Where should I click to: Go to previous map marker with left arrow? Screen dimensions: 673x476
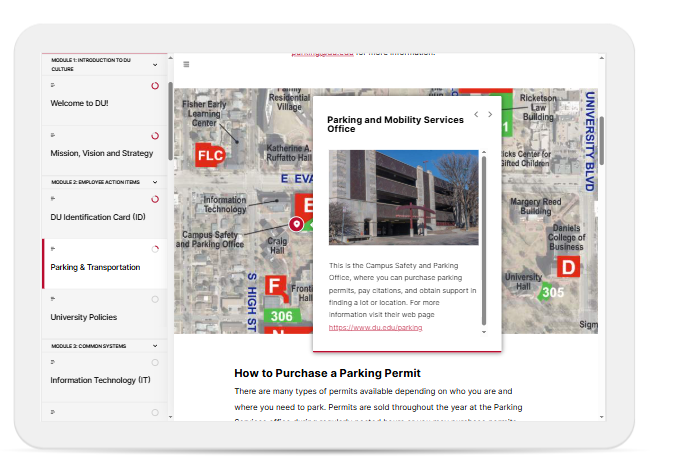(x=476, y=114)
